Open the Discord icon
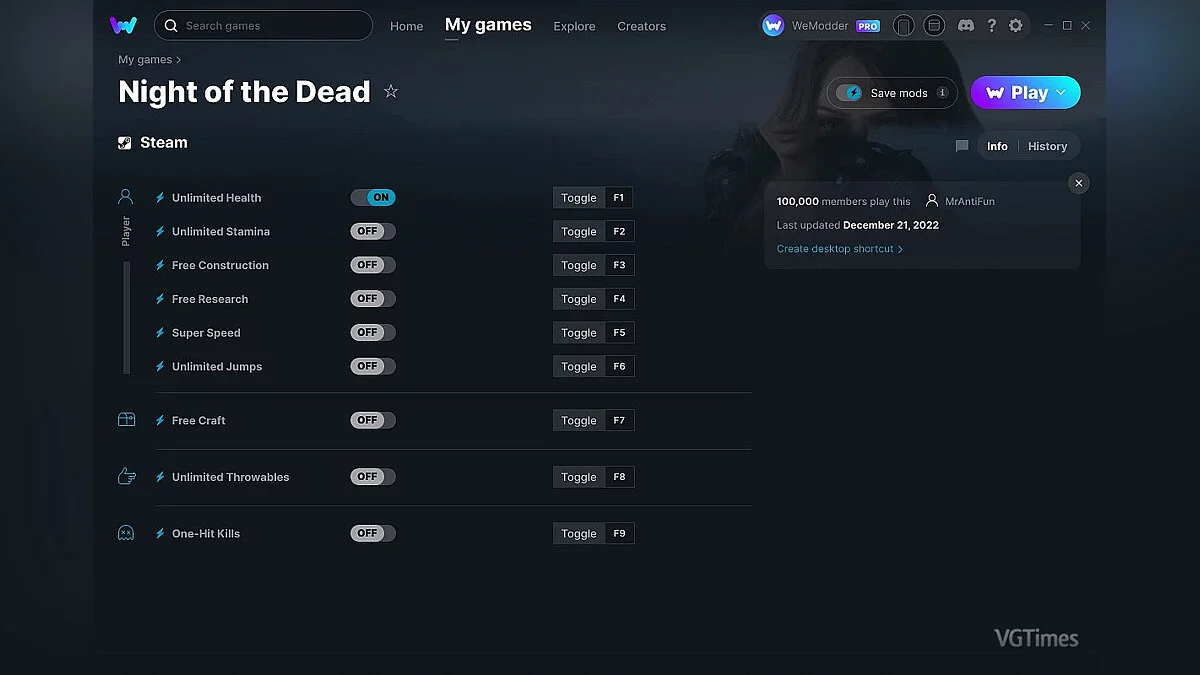Image resolution: width=1200 pixels, height=675 pixels. coord(965,26)
